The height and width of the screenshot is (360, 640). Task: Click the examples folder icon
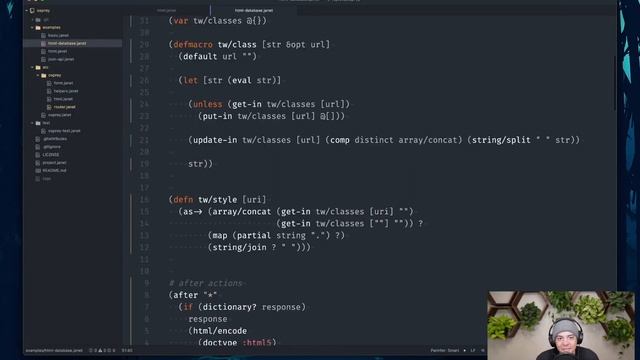click(38, 28)
